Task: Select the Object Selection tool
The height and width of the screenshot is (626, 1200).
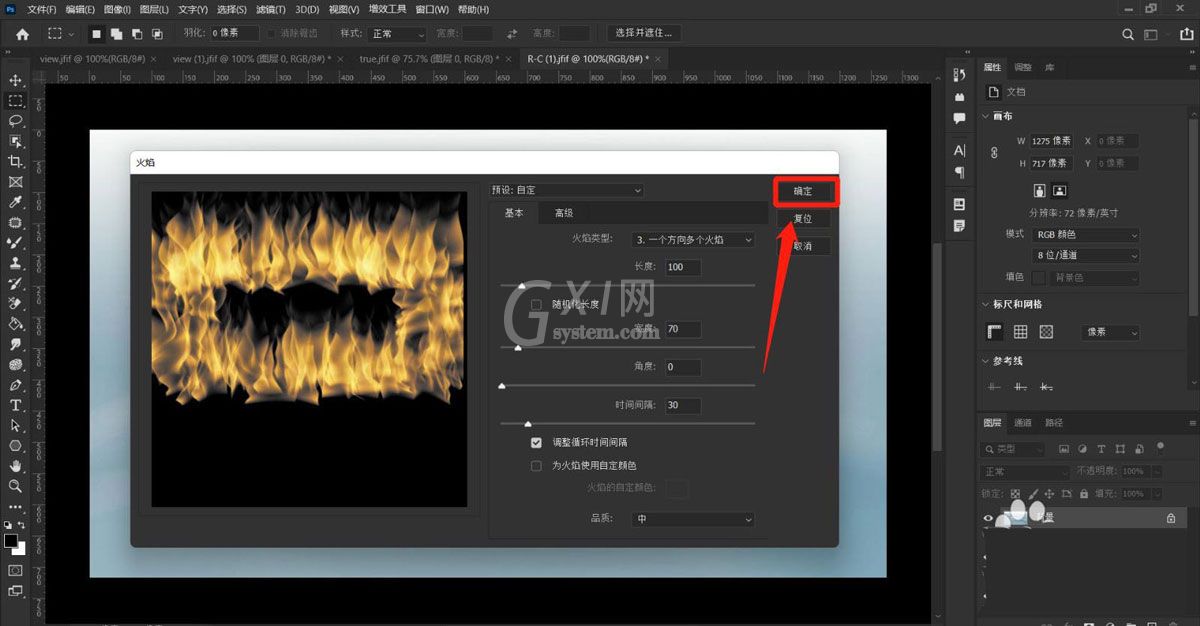Action: pyautogui.click(x=15, y=141)
